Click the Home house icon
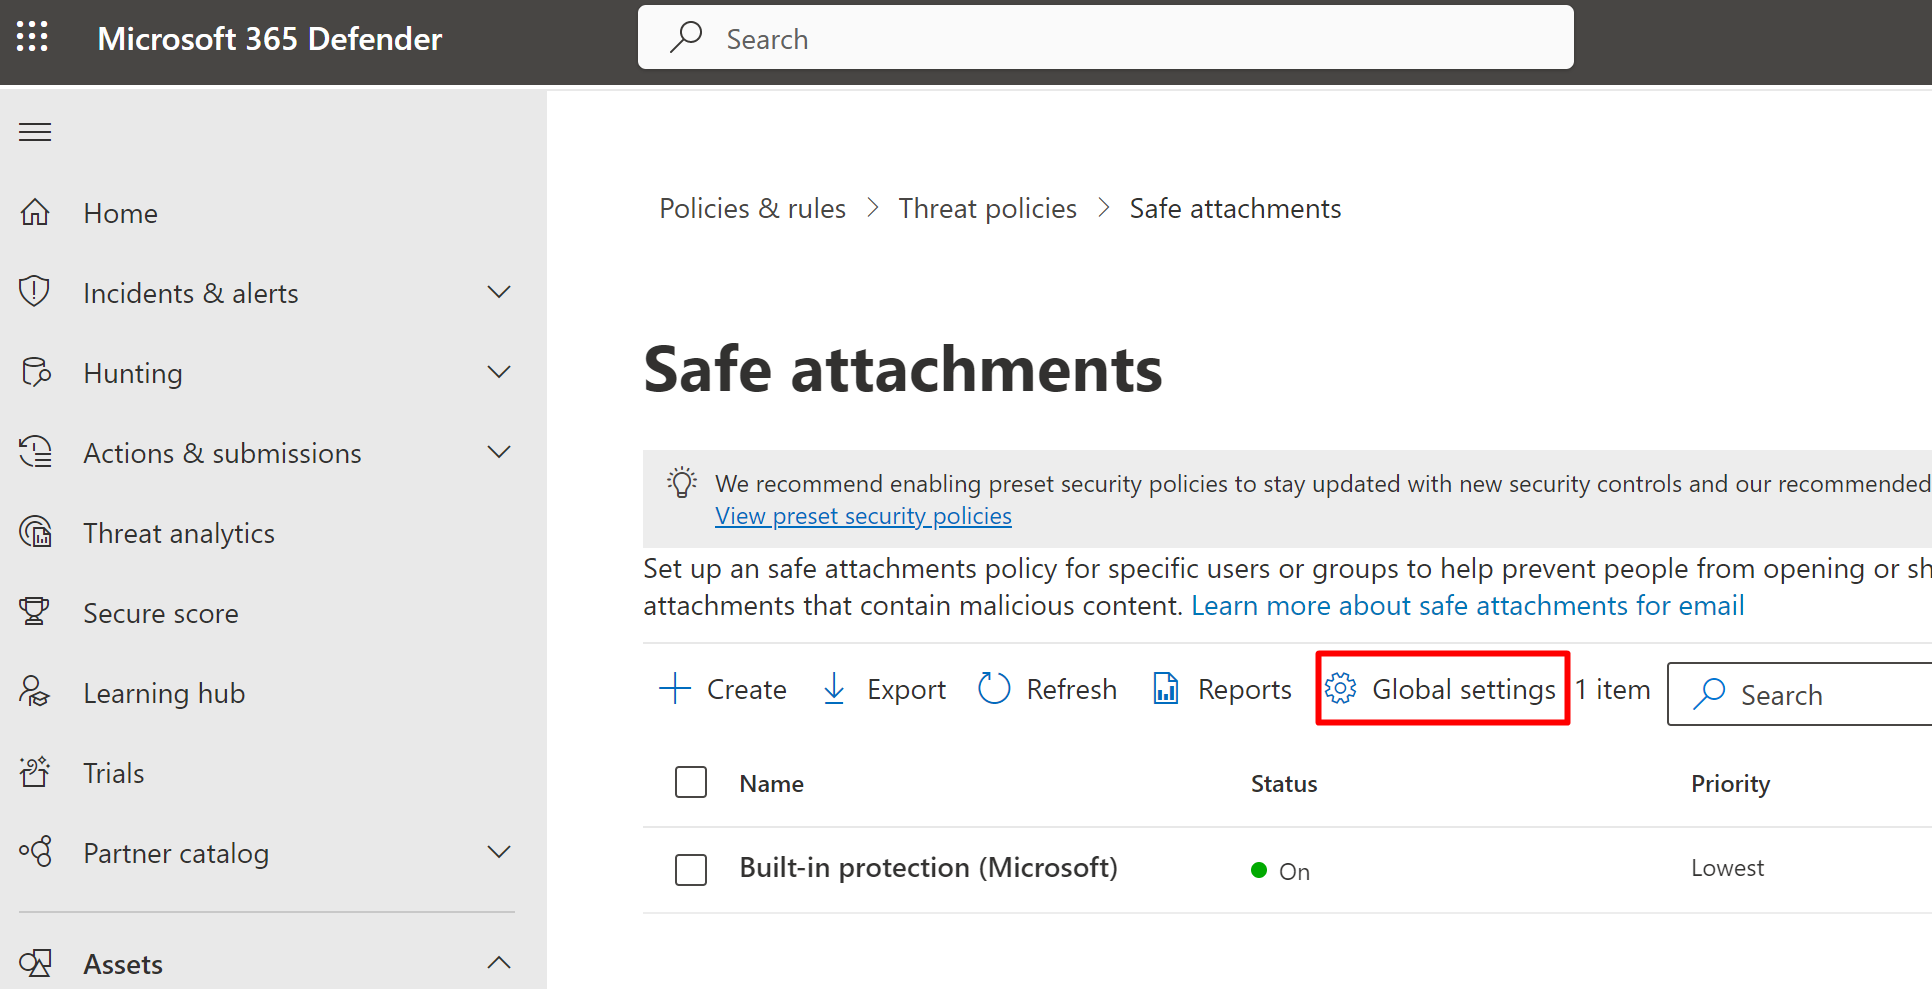Image resolution: width=1932 pixels, height=989 pixels. click(x=35, y=212)
